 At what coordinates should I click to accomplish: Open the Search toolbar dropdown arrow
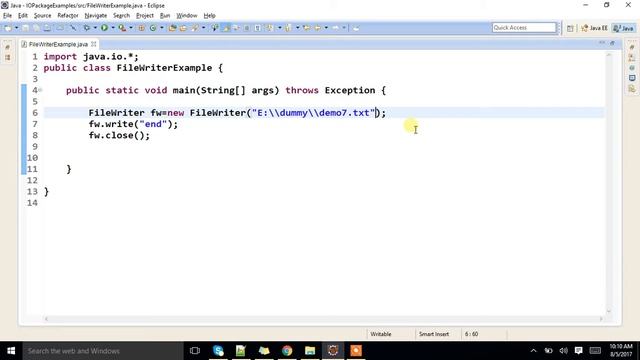tap(204, 28)
